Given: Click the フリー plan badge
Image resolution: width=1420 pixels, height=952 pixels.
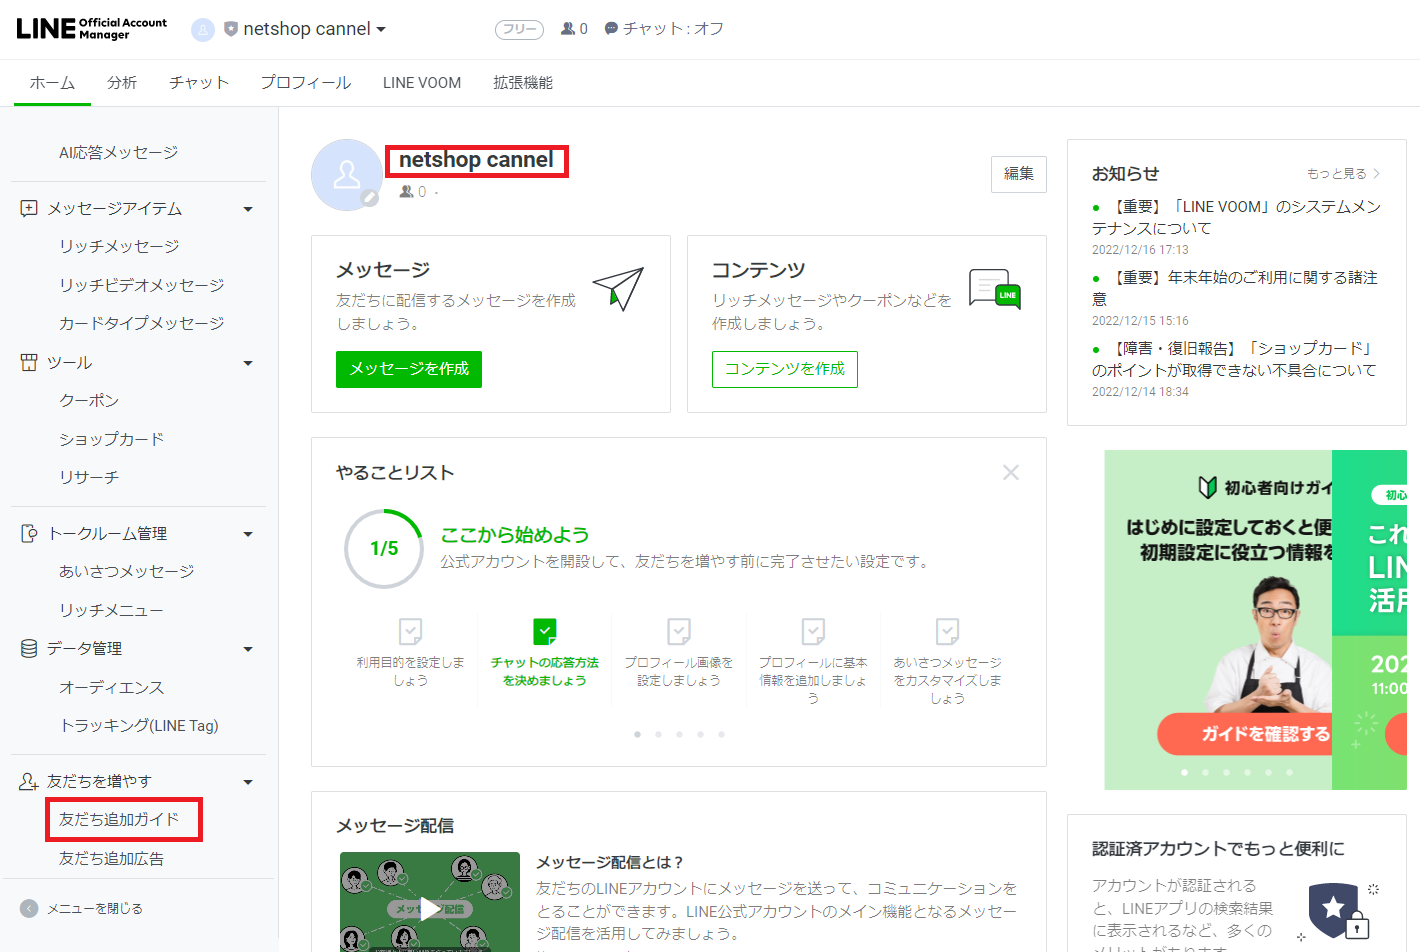Looking at the screenshot, I should 519,29.
